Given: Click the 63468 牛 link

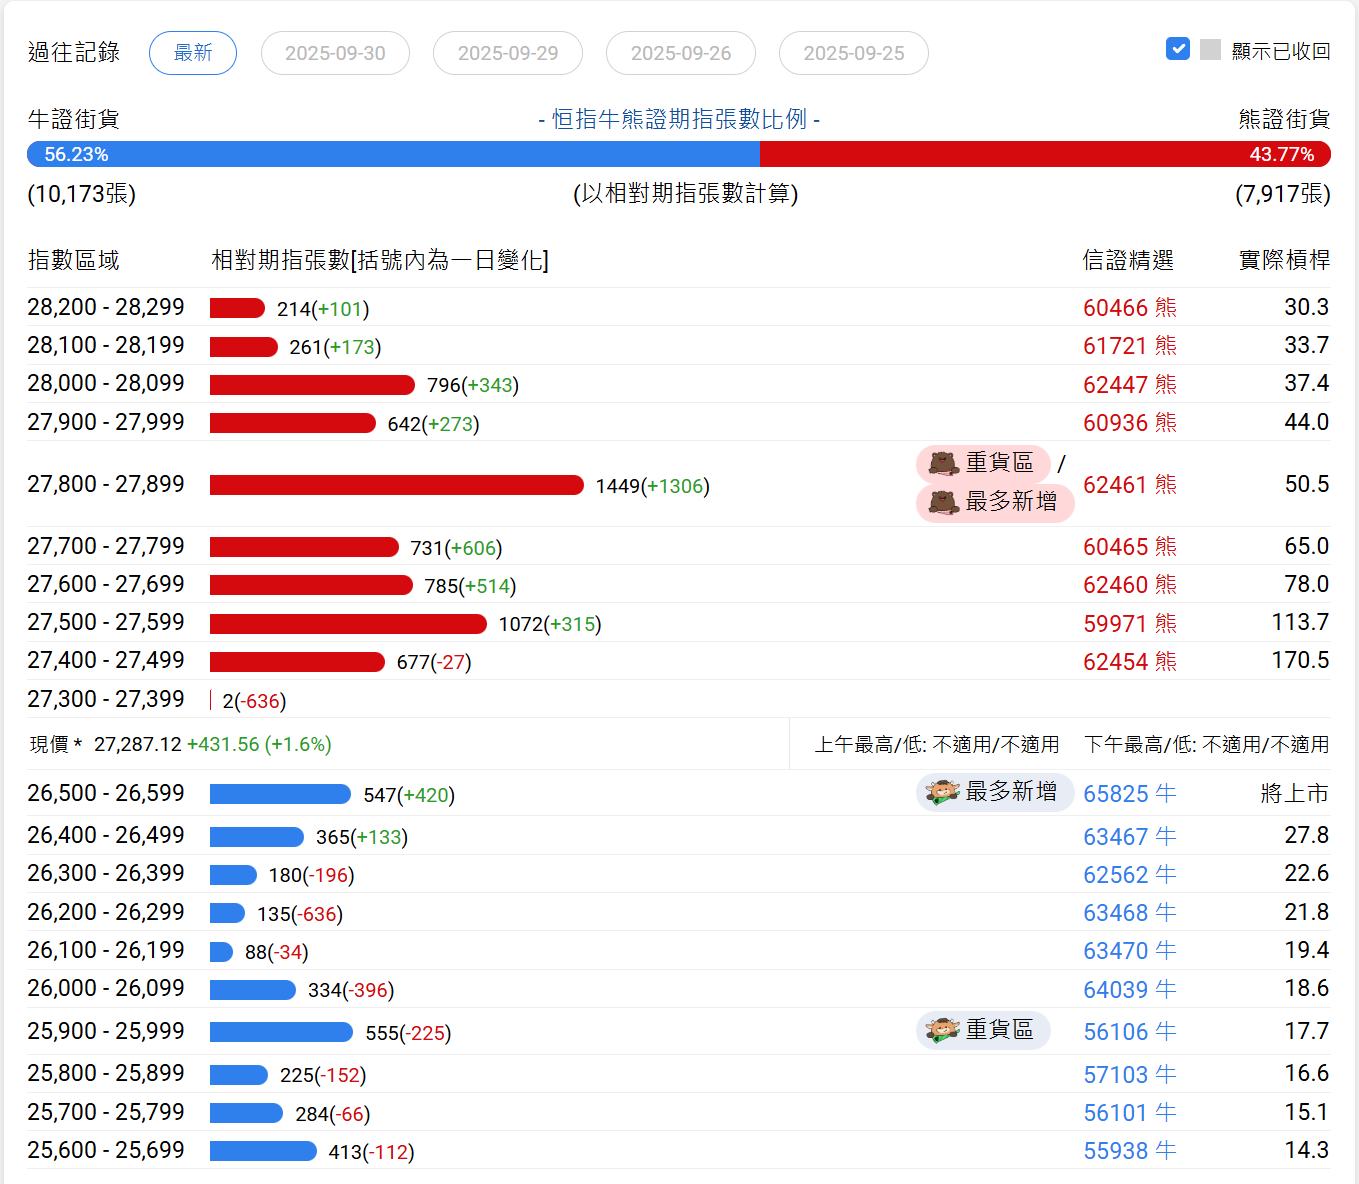Looking at the screenshot, I should pos(1130,913).
